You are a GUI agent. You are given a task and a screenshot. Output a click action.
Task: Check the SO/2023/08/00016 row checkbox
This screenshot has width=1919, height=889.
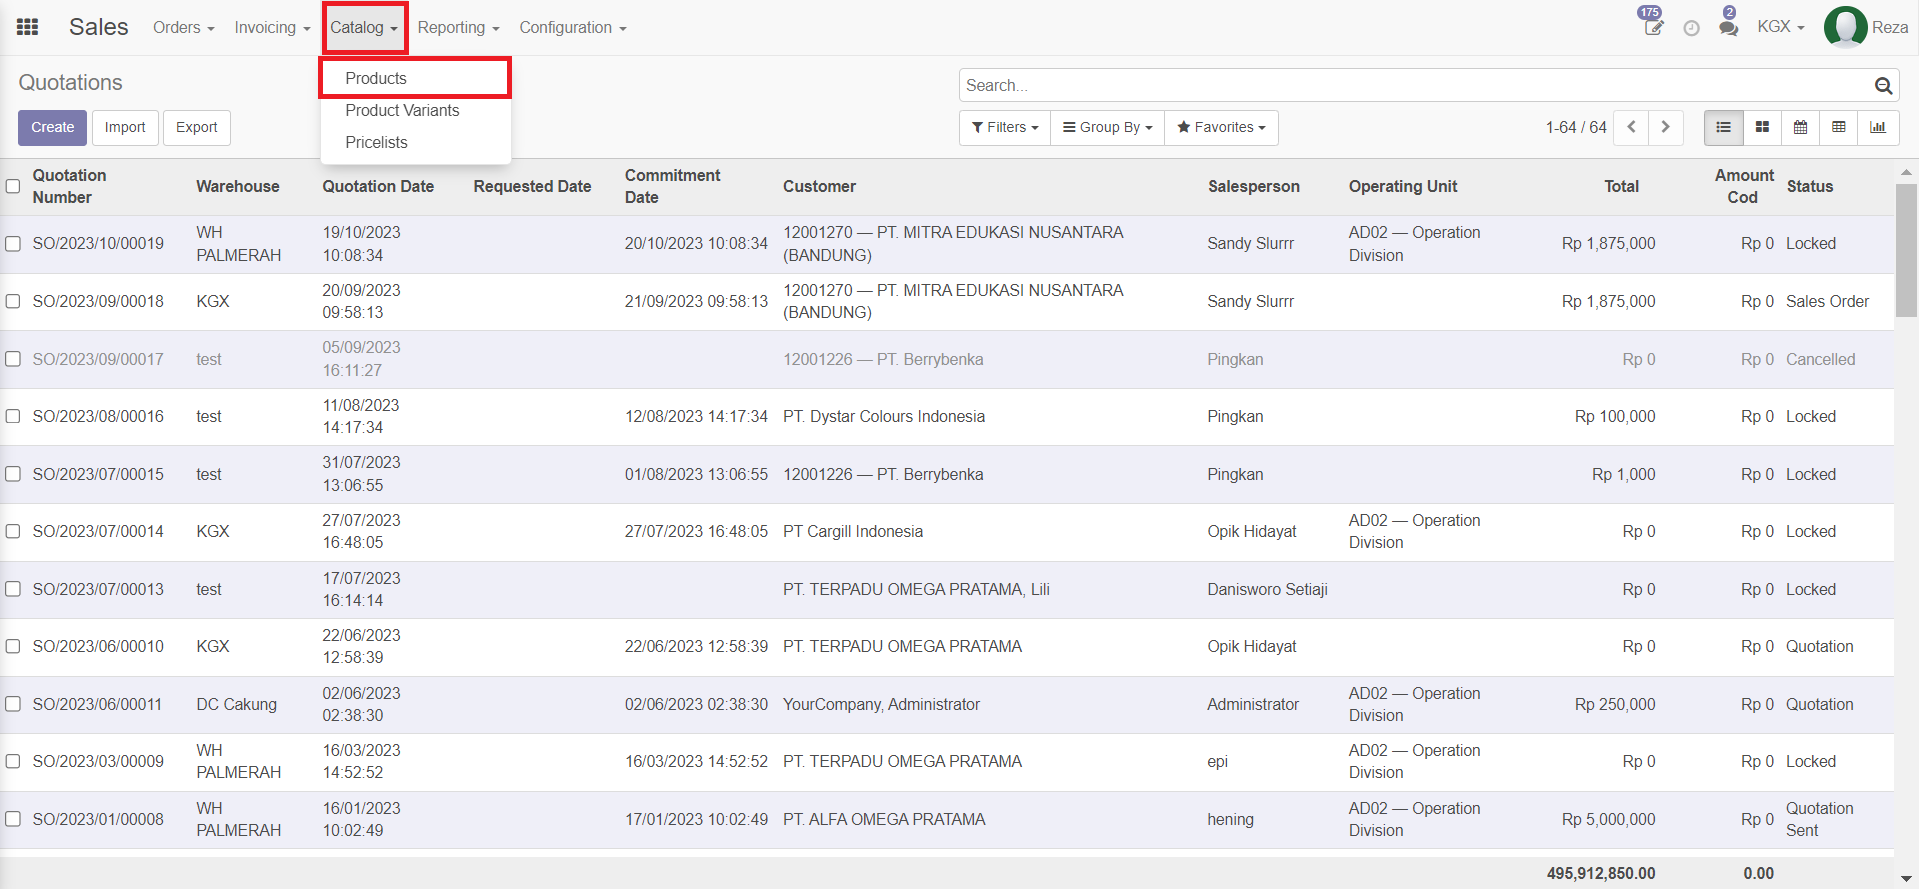(13, 416)
